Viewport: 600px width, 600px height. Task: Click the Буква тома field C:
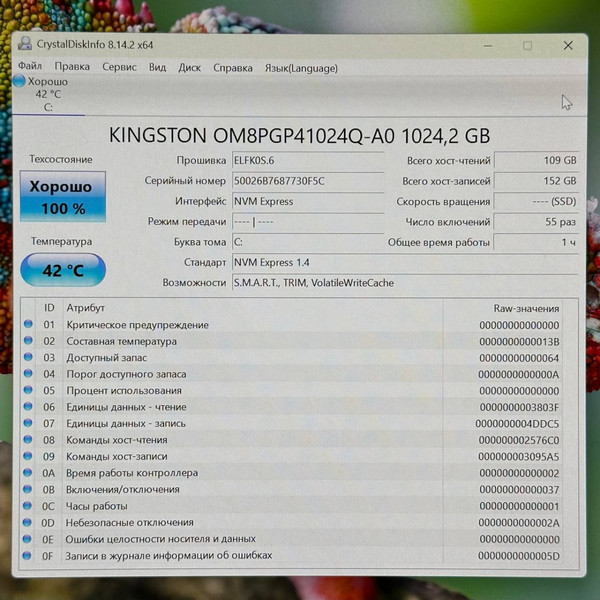[308, 242]
